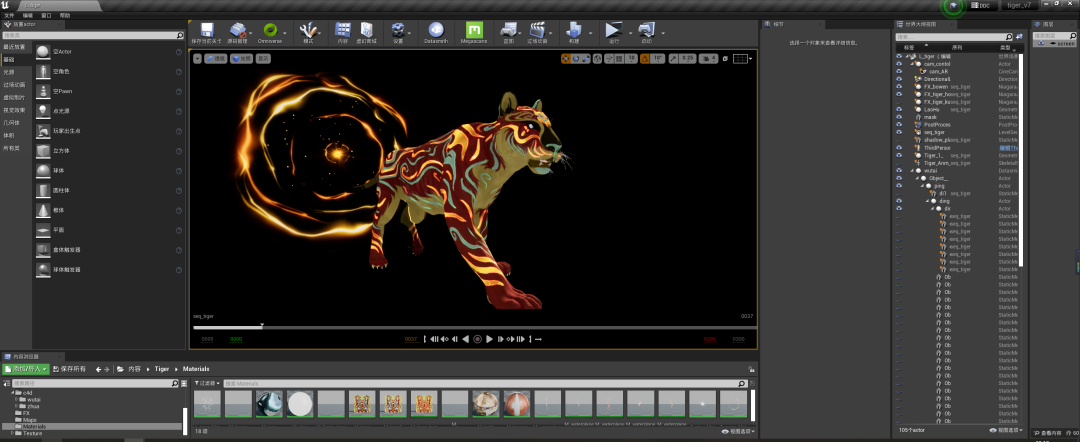The height and width of the screenshot is (442, 1080).
Task: Open the Megascans green icon
Action: click(x=473, y=30)
